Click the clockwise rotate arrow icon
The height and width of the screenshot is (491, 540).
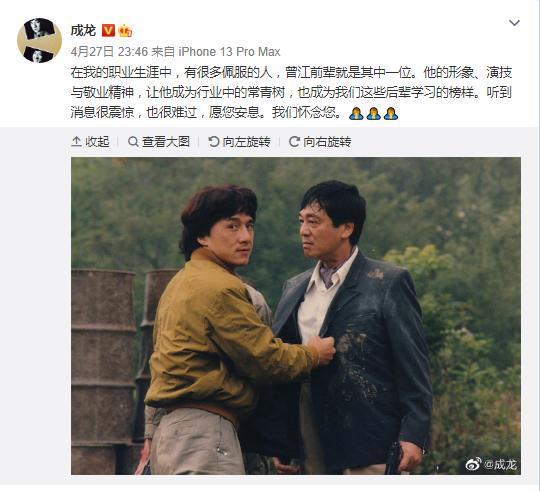click(x=294, y=142)
